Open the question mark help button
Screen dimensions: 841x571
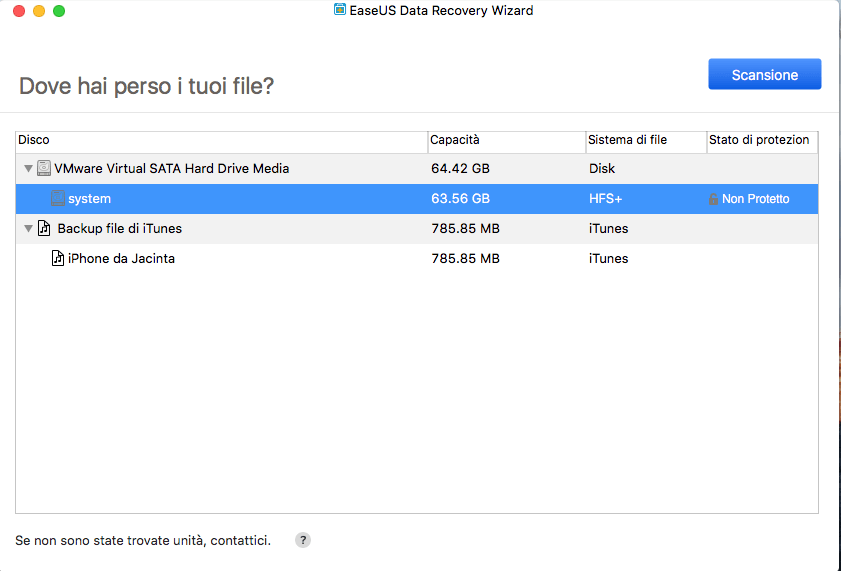(x=303, y=540)
